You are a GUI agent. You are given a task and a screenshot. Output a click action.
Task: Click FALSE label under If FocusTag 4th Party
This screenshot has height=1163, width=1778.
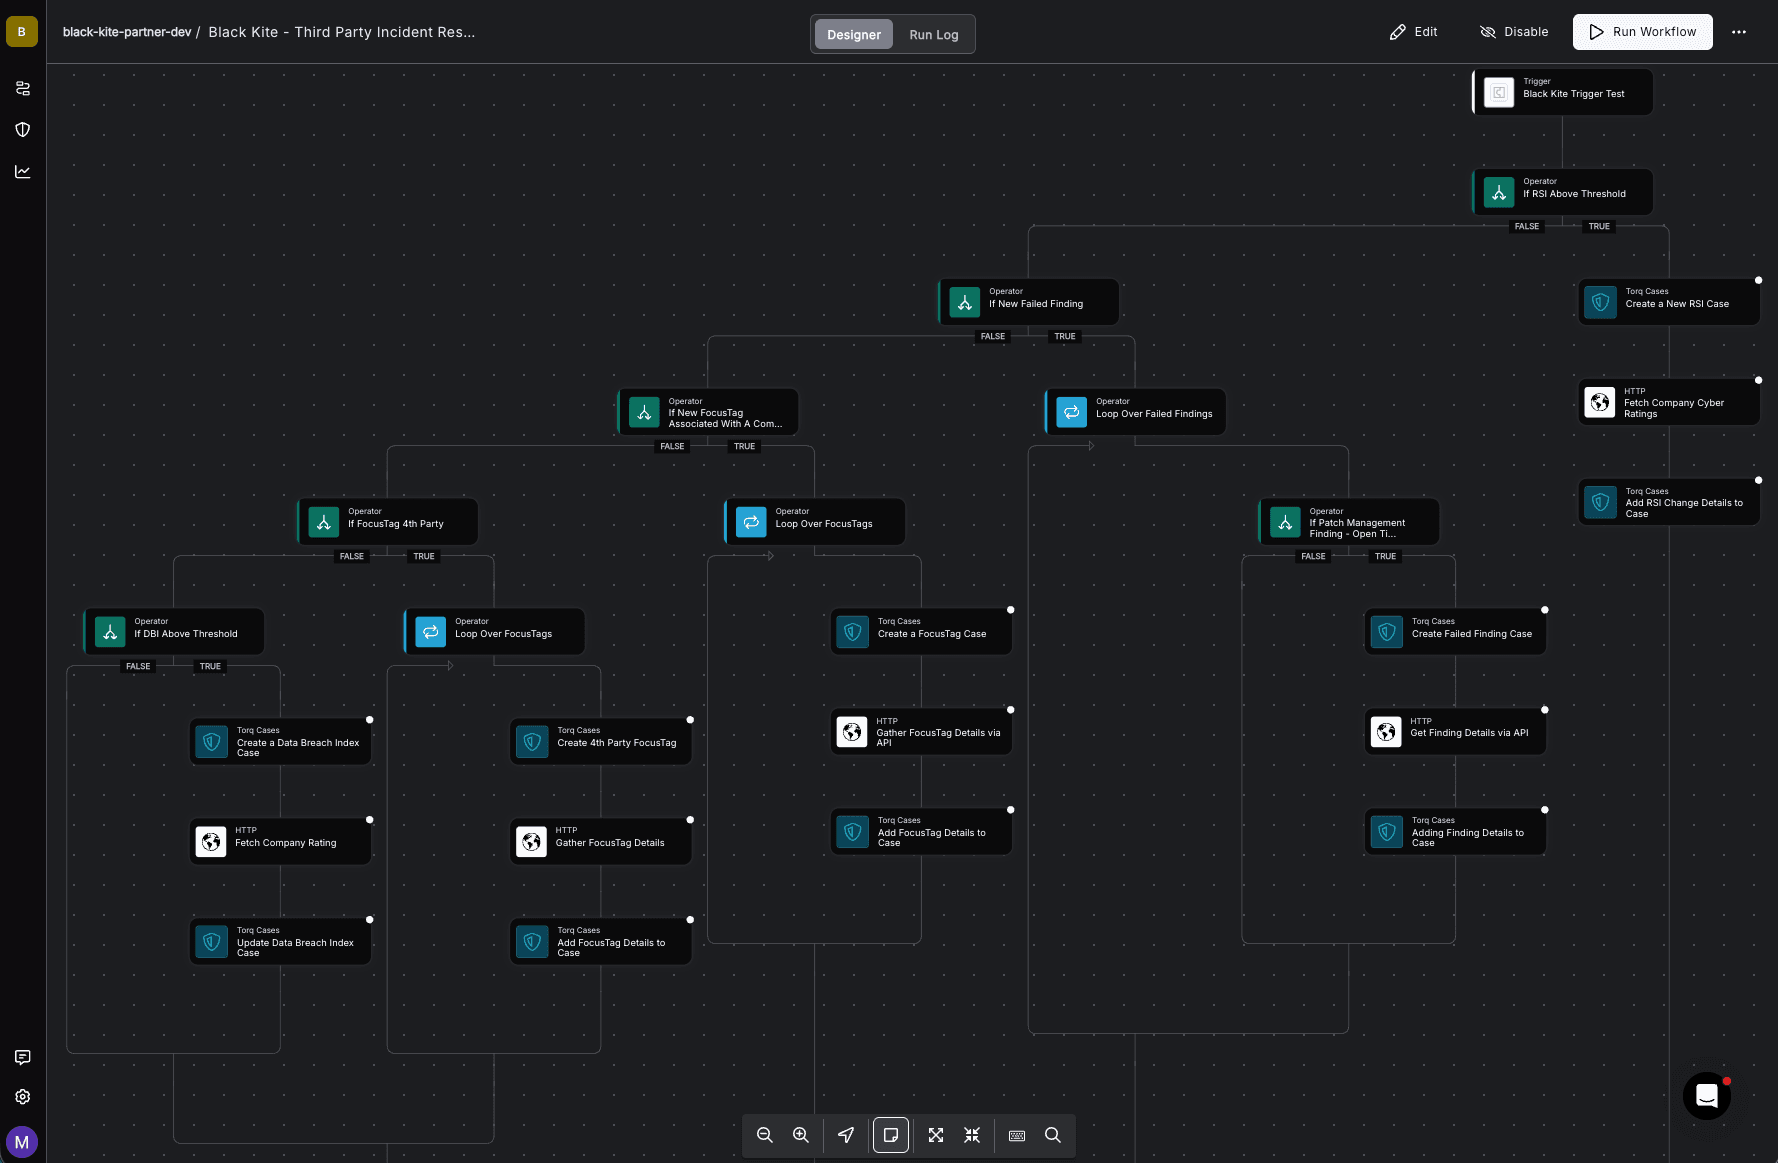tap(352, 556)
